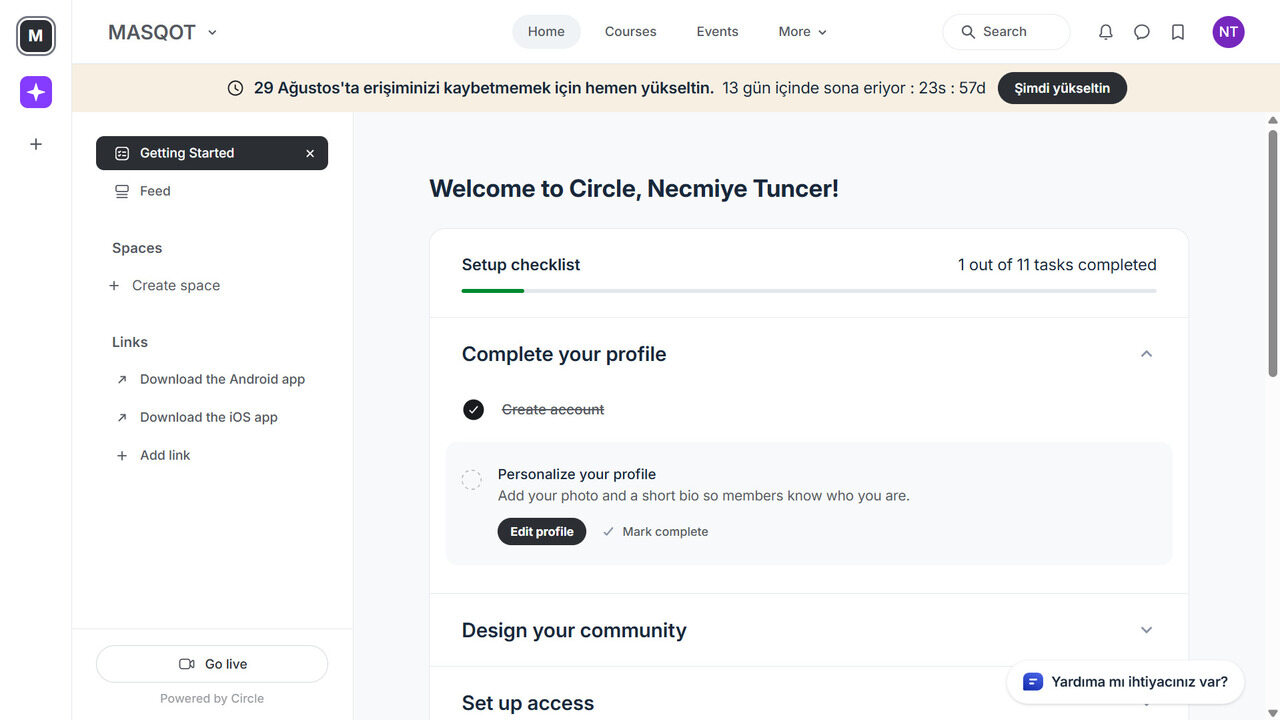Screen dimensions: 1280x720
Task: Click the Search input field
Action: pyautogui.click(x=1005, y=32)
